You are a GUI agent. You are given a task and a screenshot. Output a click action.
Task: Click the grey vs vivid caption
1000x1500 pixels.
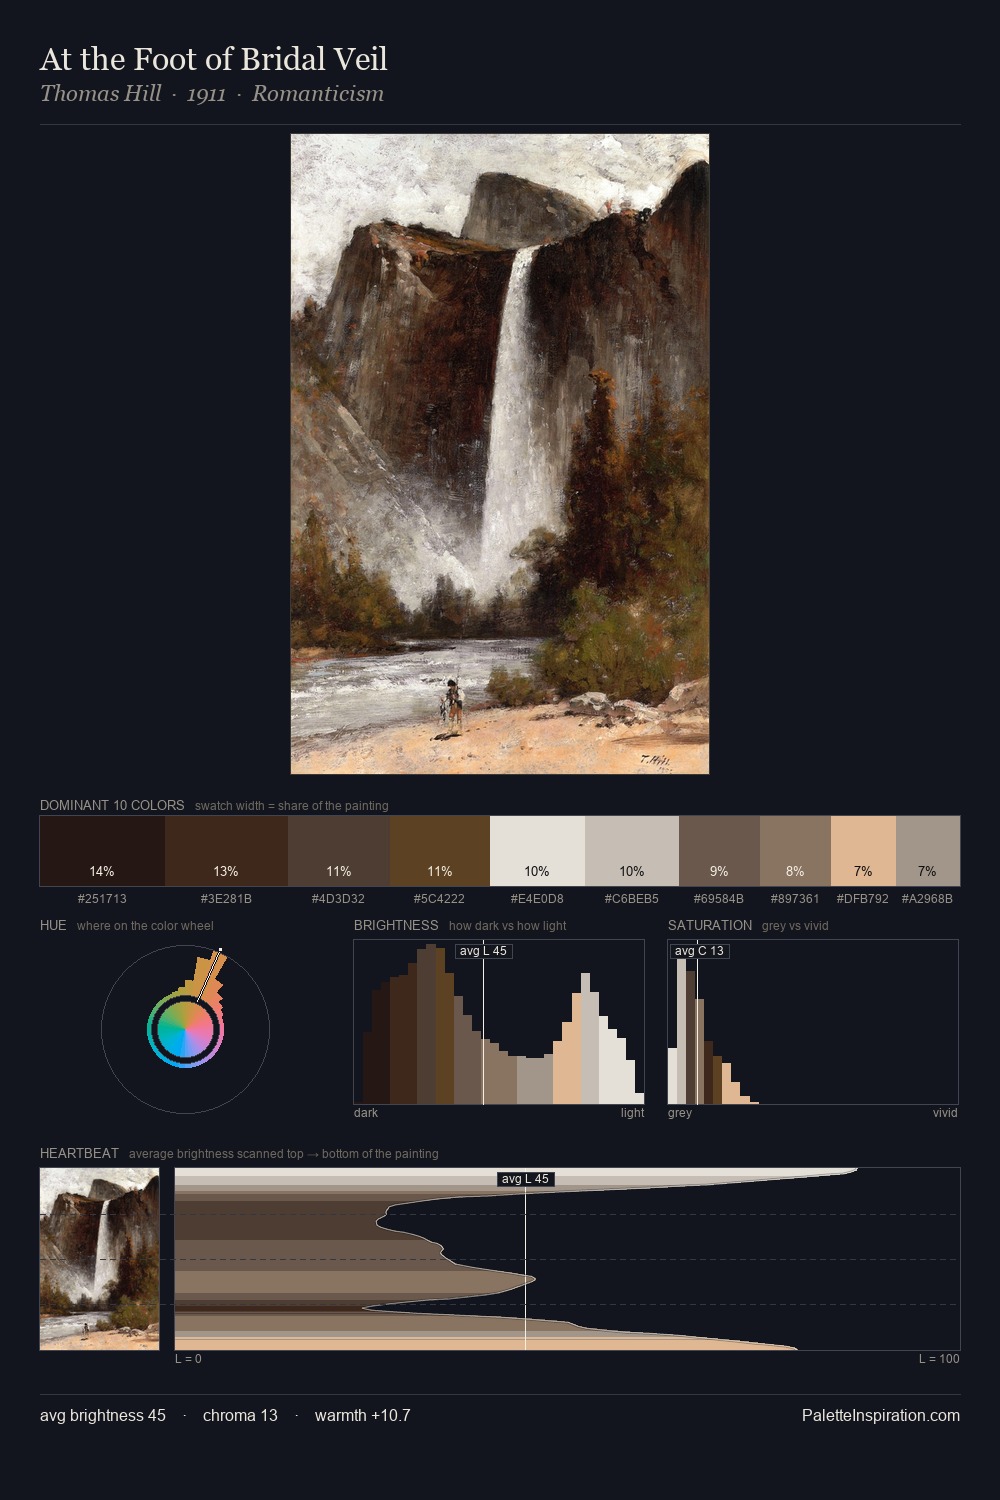(x=795, y=925)
